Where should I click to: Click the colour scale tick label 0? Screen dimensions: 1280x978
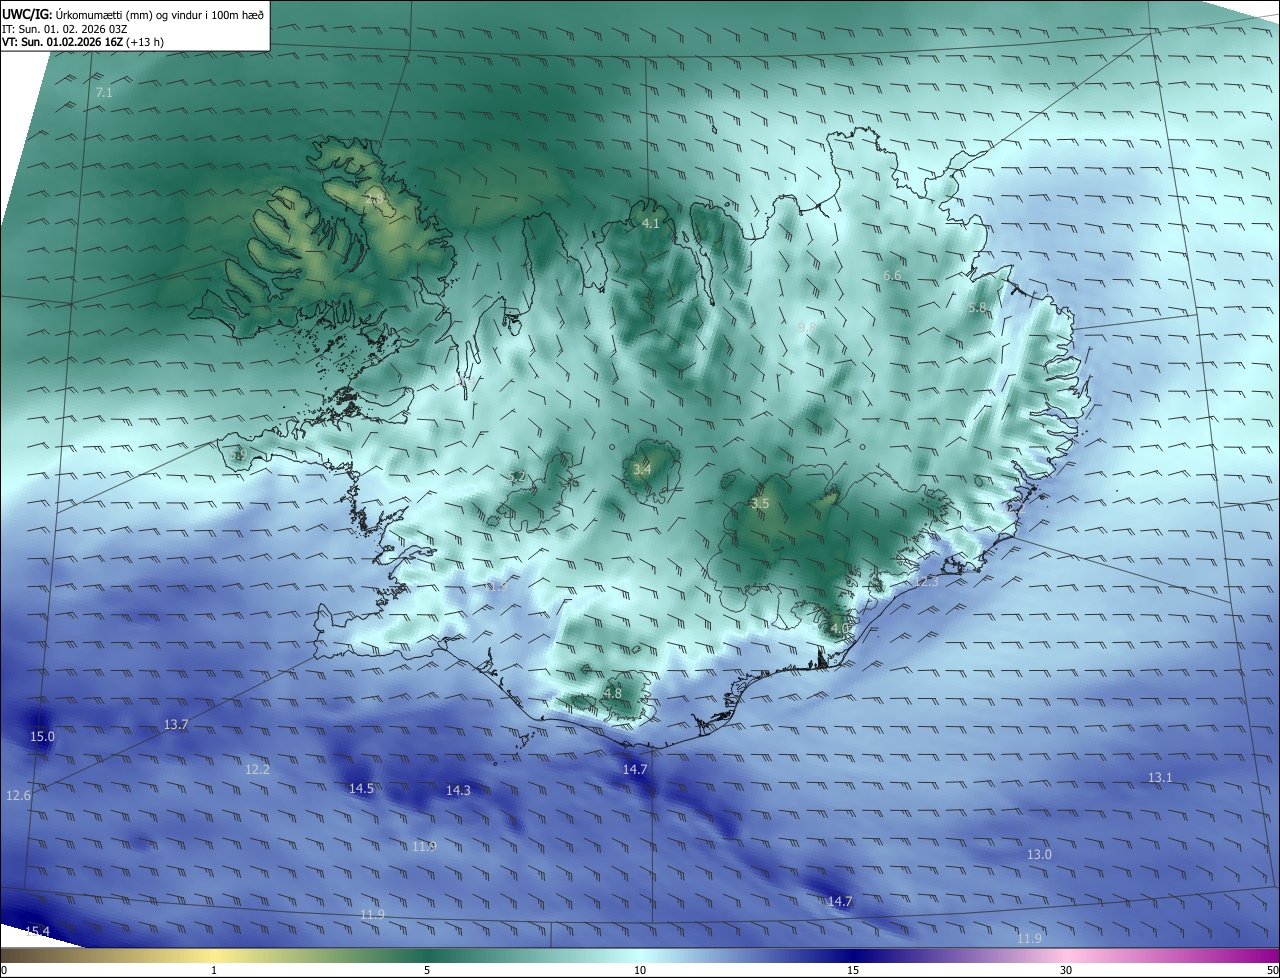(x=4, y=970)
